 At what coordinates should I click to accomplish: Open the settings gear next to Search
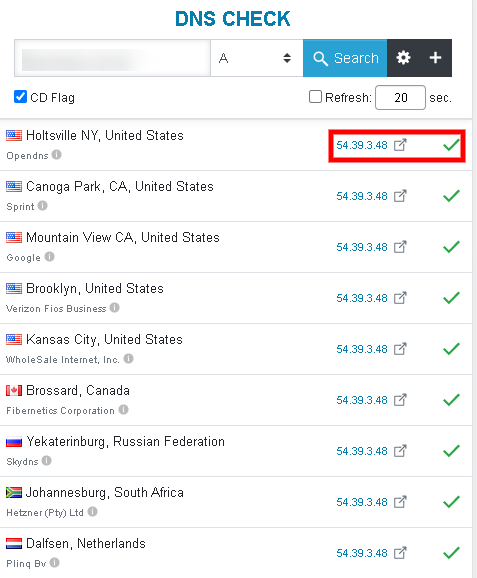403,58
